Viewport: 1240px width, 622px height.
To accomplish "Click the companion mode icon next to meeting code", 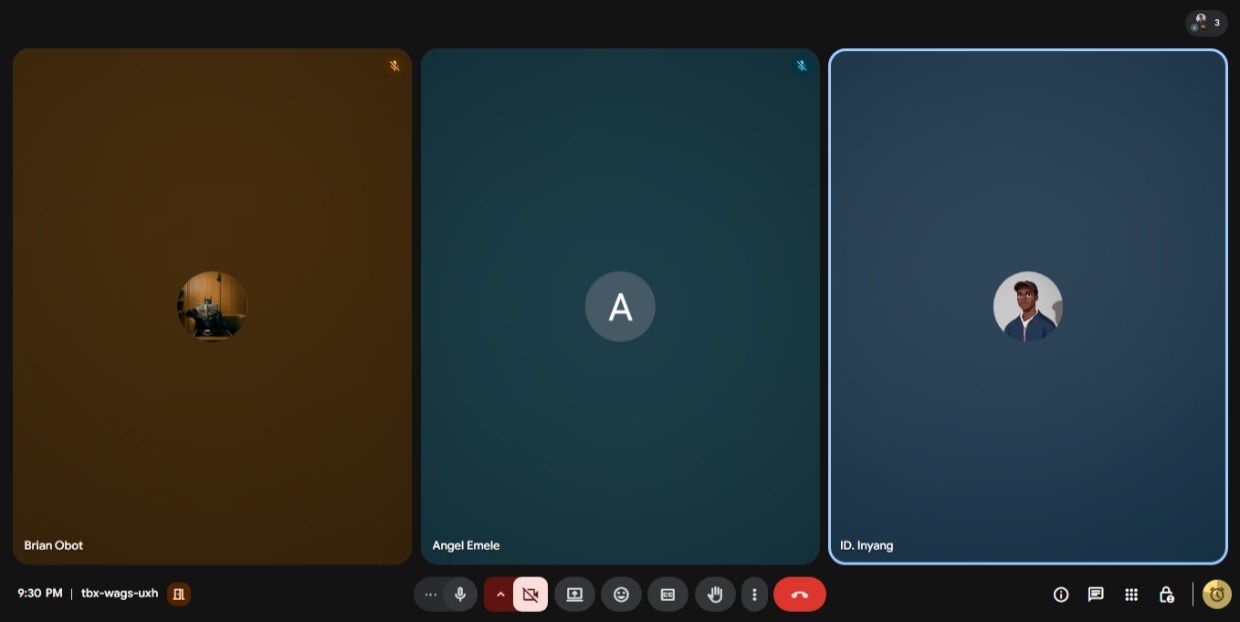I will click(x=179, y=594).
